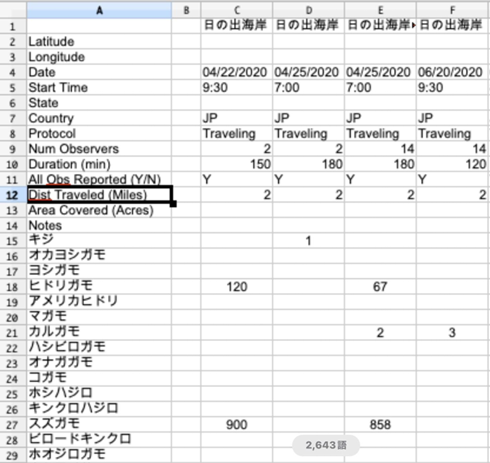Click the 'Country' label cell
Viewport: 490px width, 463px height.
pos(99,118)
